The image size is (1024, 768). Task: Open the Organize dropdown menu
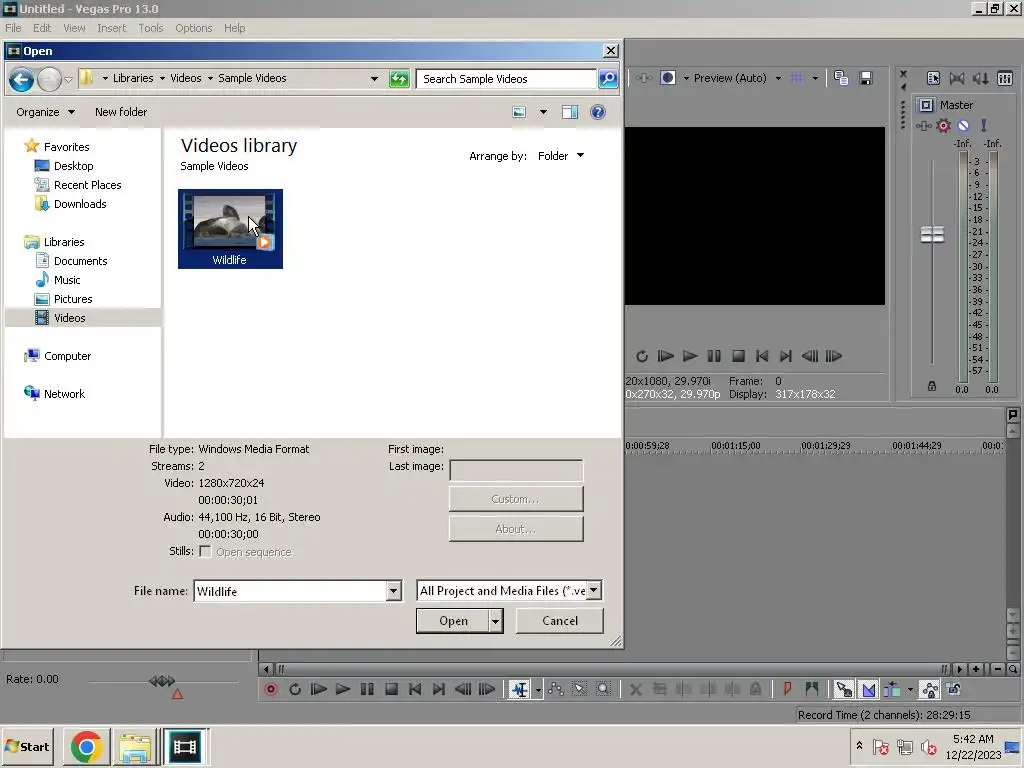point(45,112)
